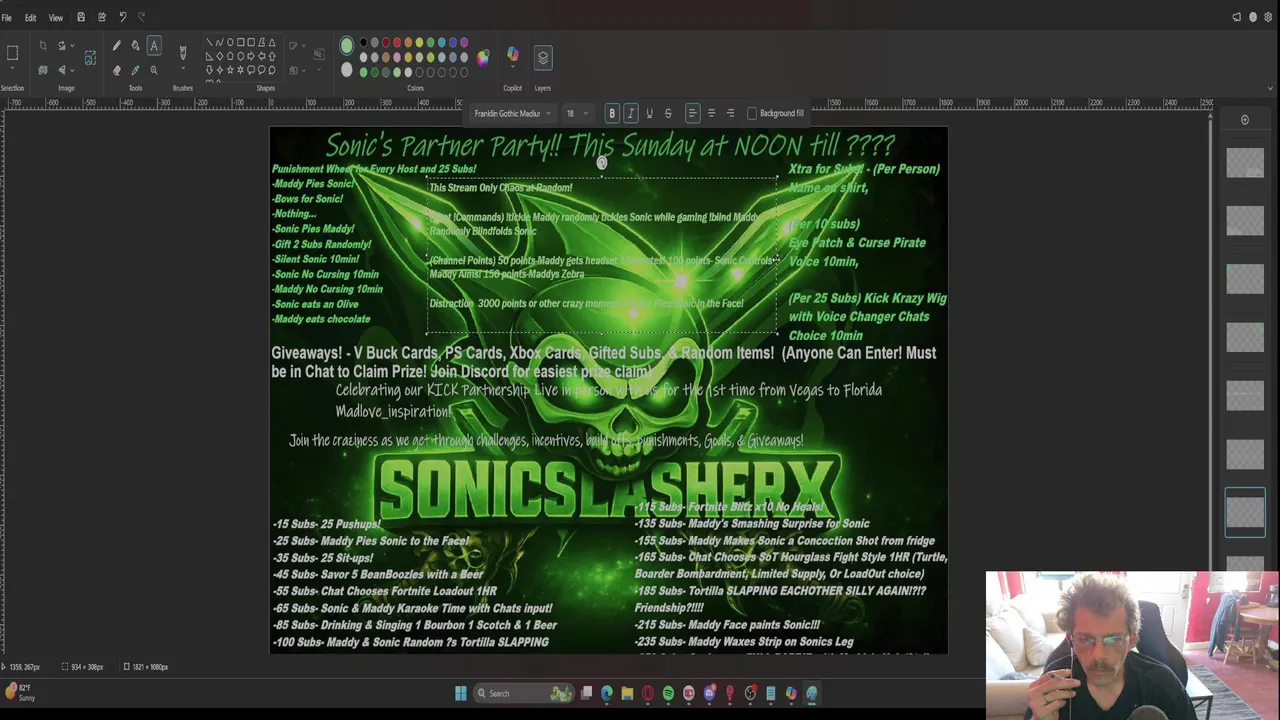Enable the Background fill checkbox

[x=752, y=113]
